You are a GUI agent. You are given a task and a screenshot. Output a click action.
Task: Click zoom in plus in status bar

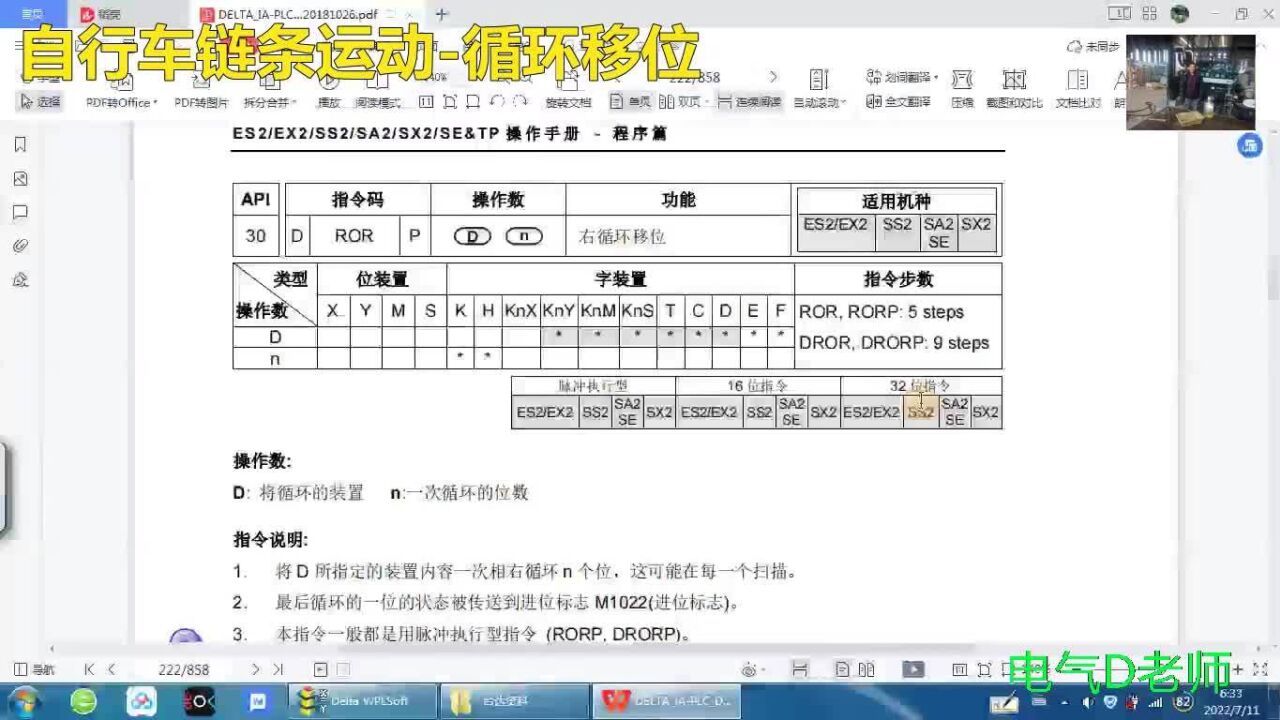pyautogui.click(x=1238, y=670)
